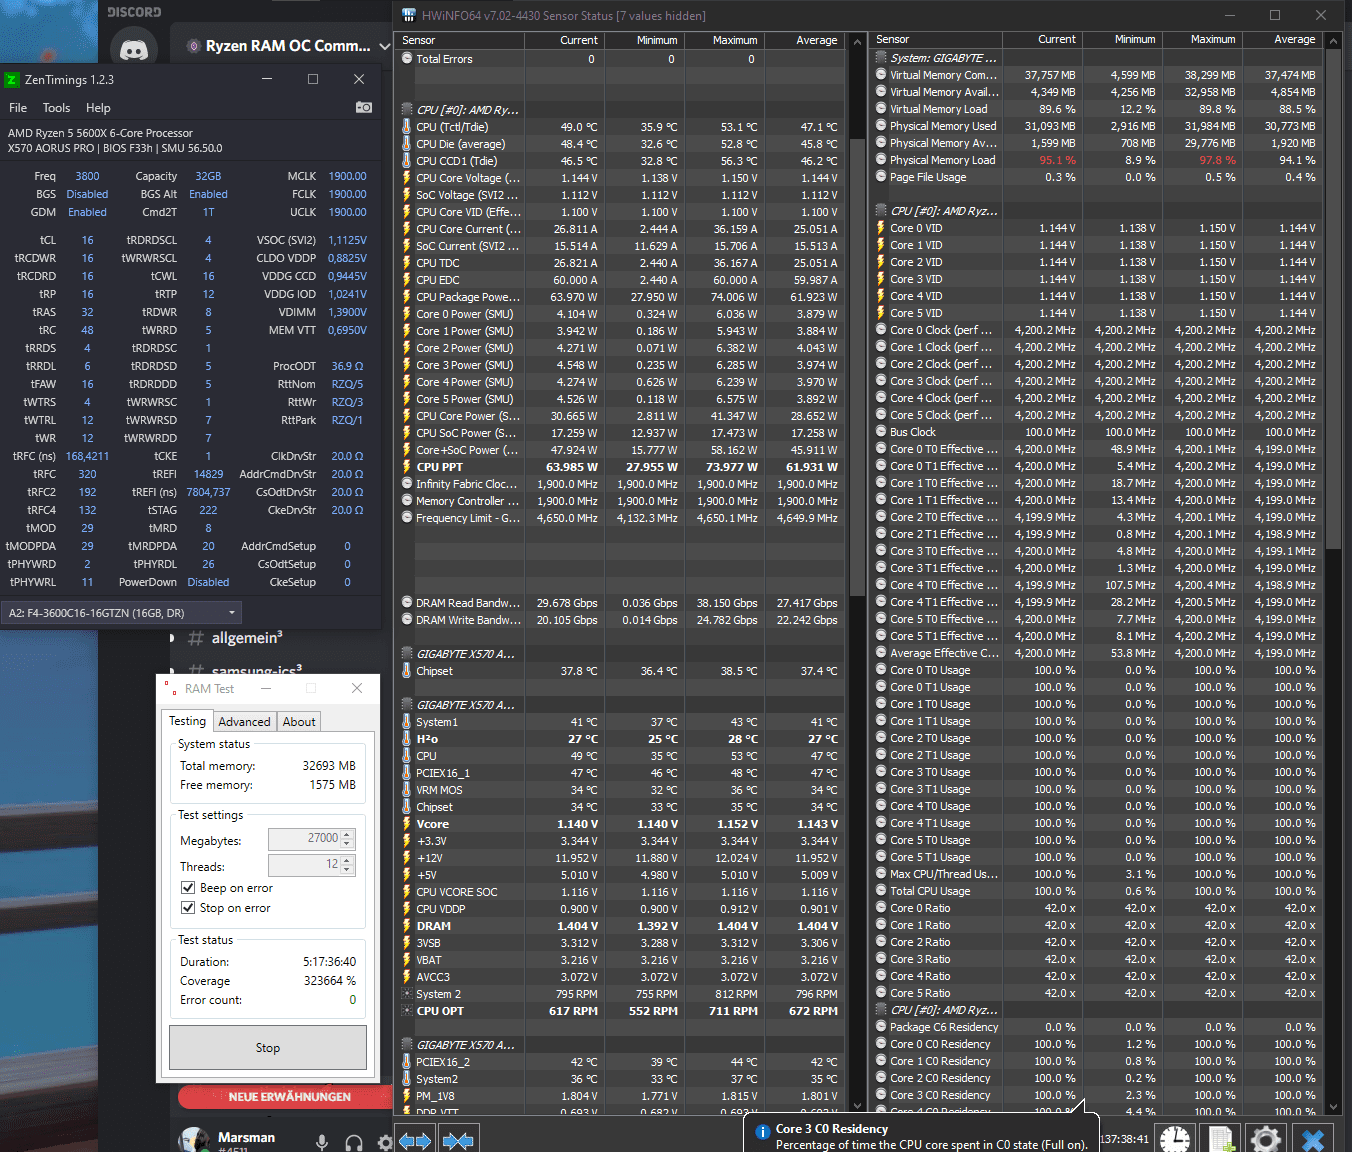Screen dimensions: 1352x1152
Task: Open the ZenTimings Tools menu
Action: point(56,108)
